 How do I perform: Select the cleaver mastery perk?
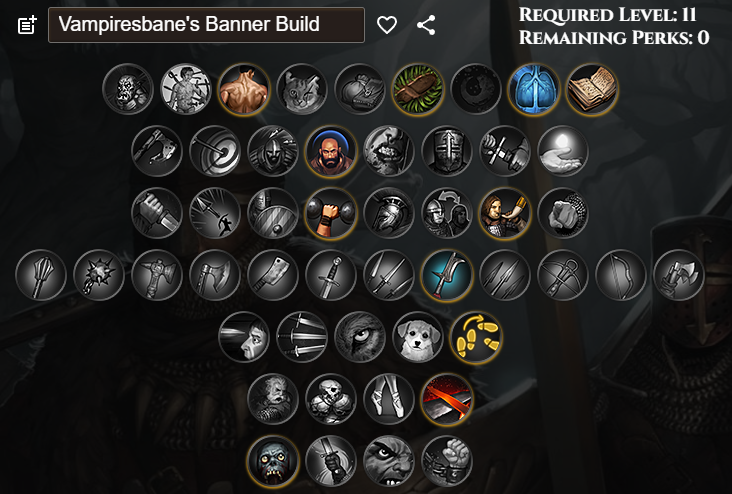point(273,275)
